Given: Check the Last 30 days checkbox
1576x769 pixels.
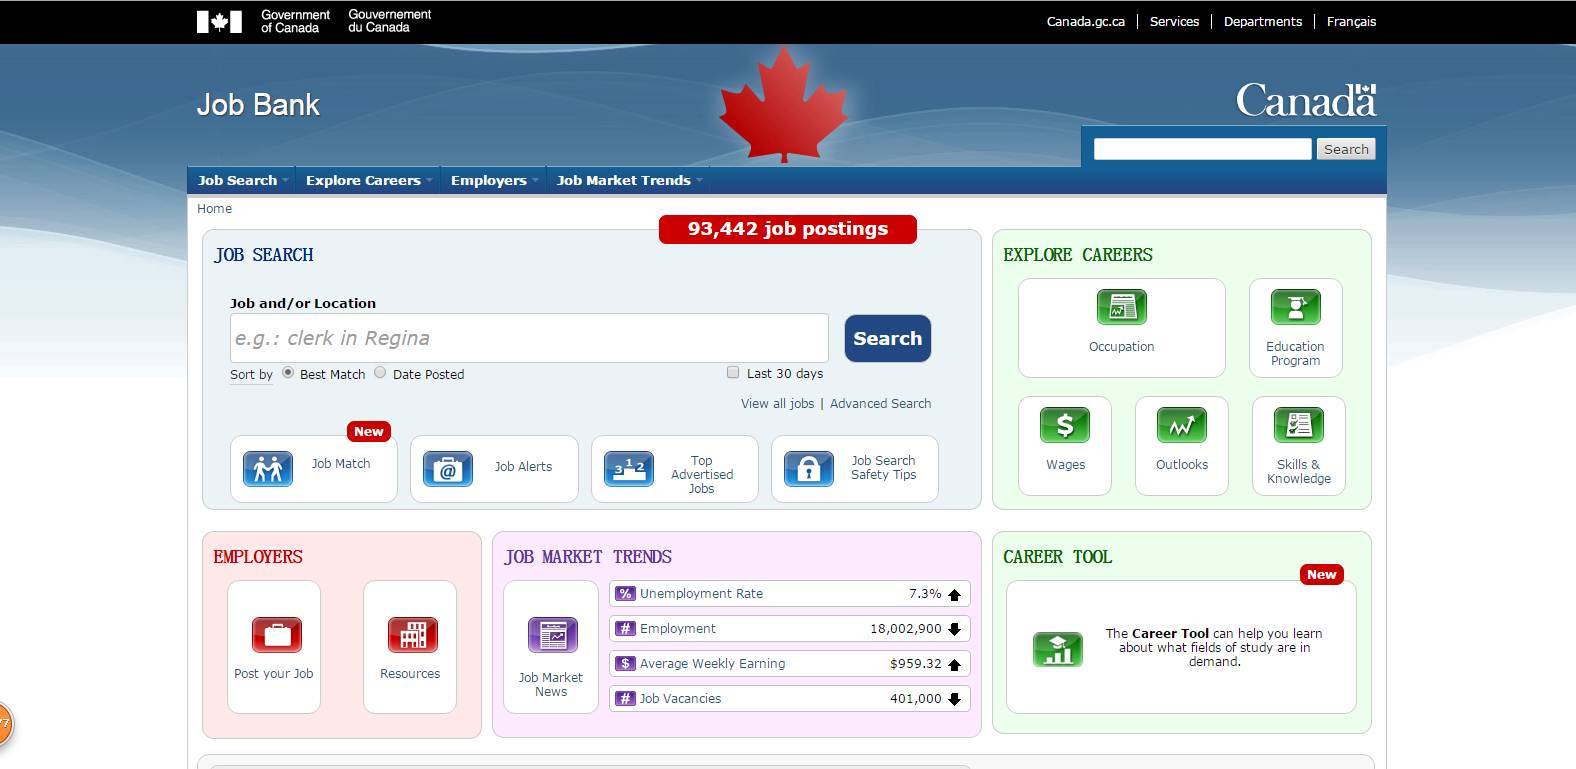Looking at the screenshot, I should 733,372.
